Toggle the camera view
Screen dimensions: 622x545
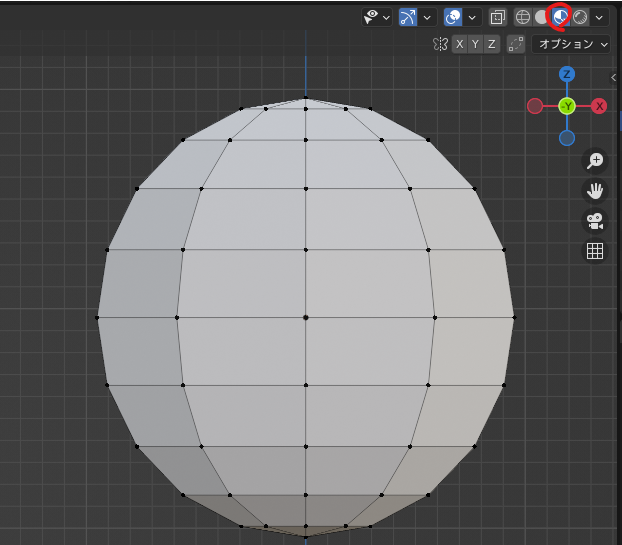(595, 221)
